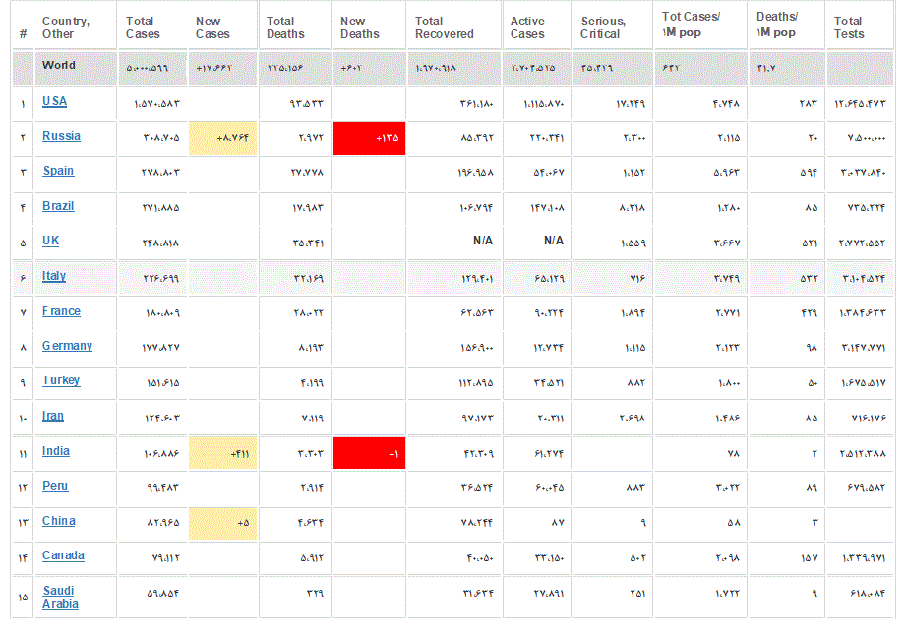Click the Russia country link
905x619 pixels.
(61, 137)
